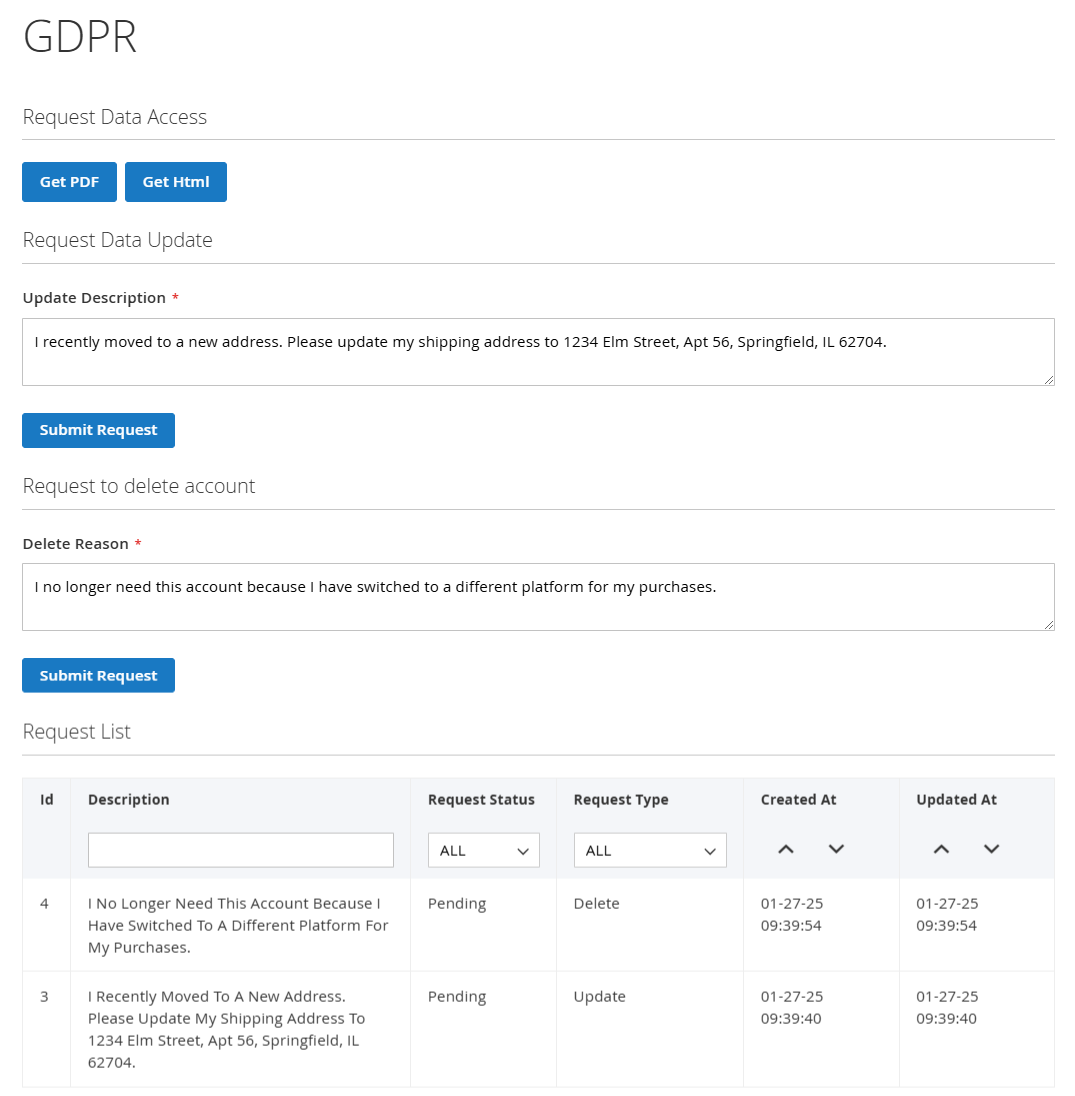Click the Description column header

[x=129, y=800]
